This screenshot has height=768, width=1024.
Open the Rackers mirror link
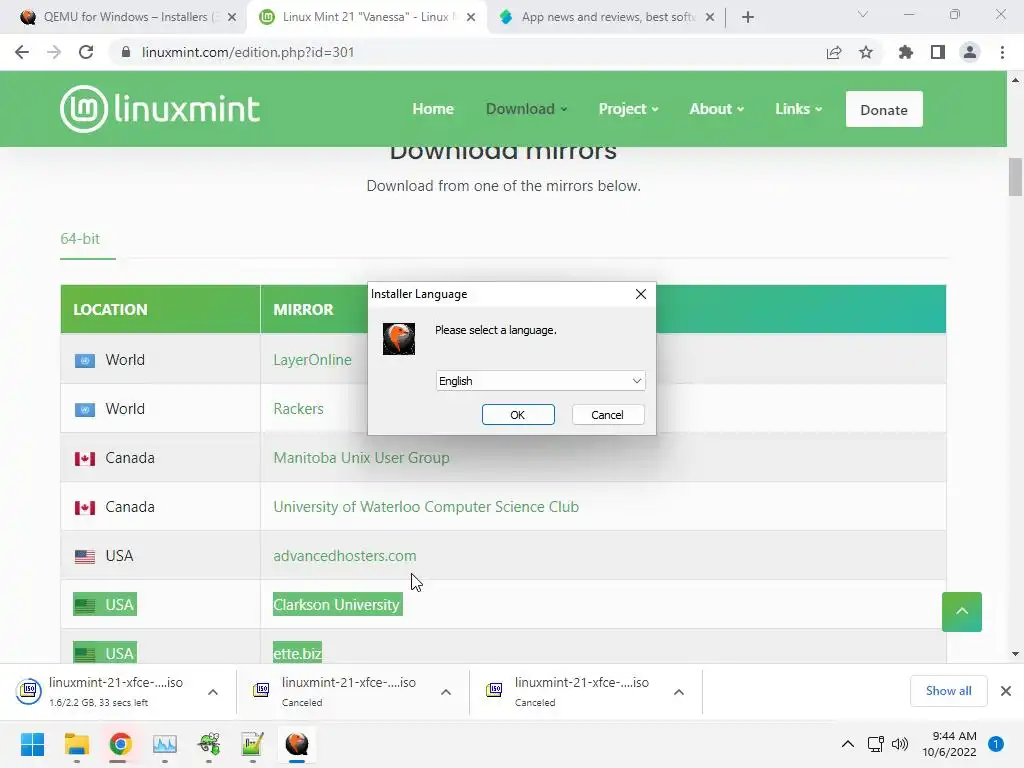[298, 409]
